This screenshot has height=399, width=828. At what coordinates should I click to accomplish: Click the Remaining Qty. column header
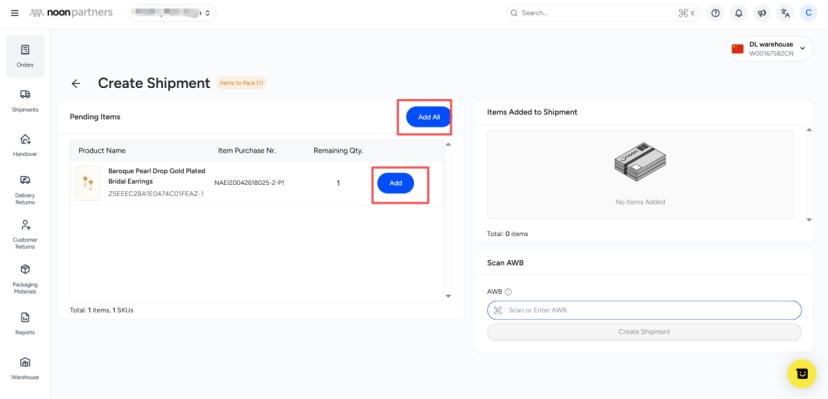338,150
